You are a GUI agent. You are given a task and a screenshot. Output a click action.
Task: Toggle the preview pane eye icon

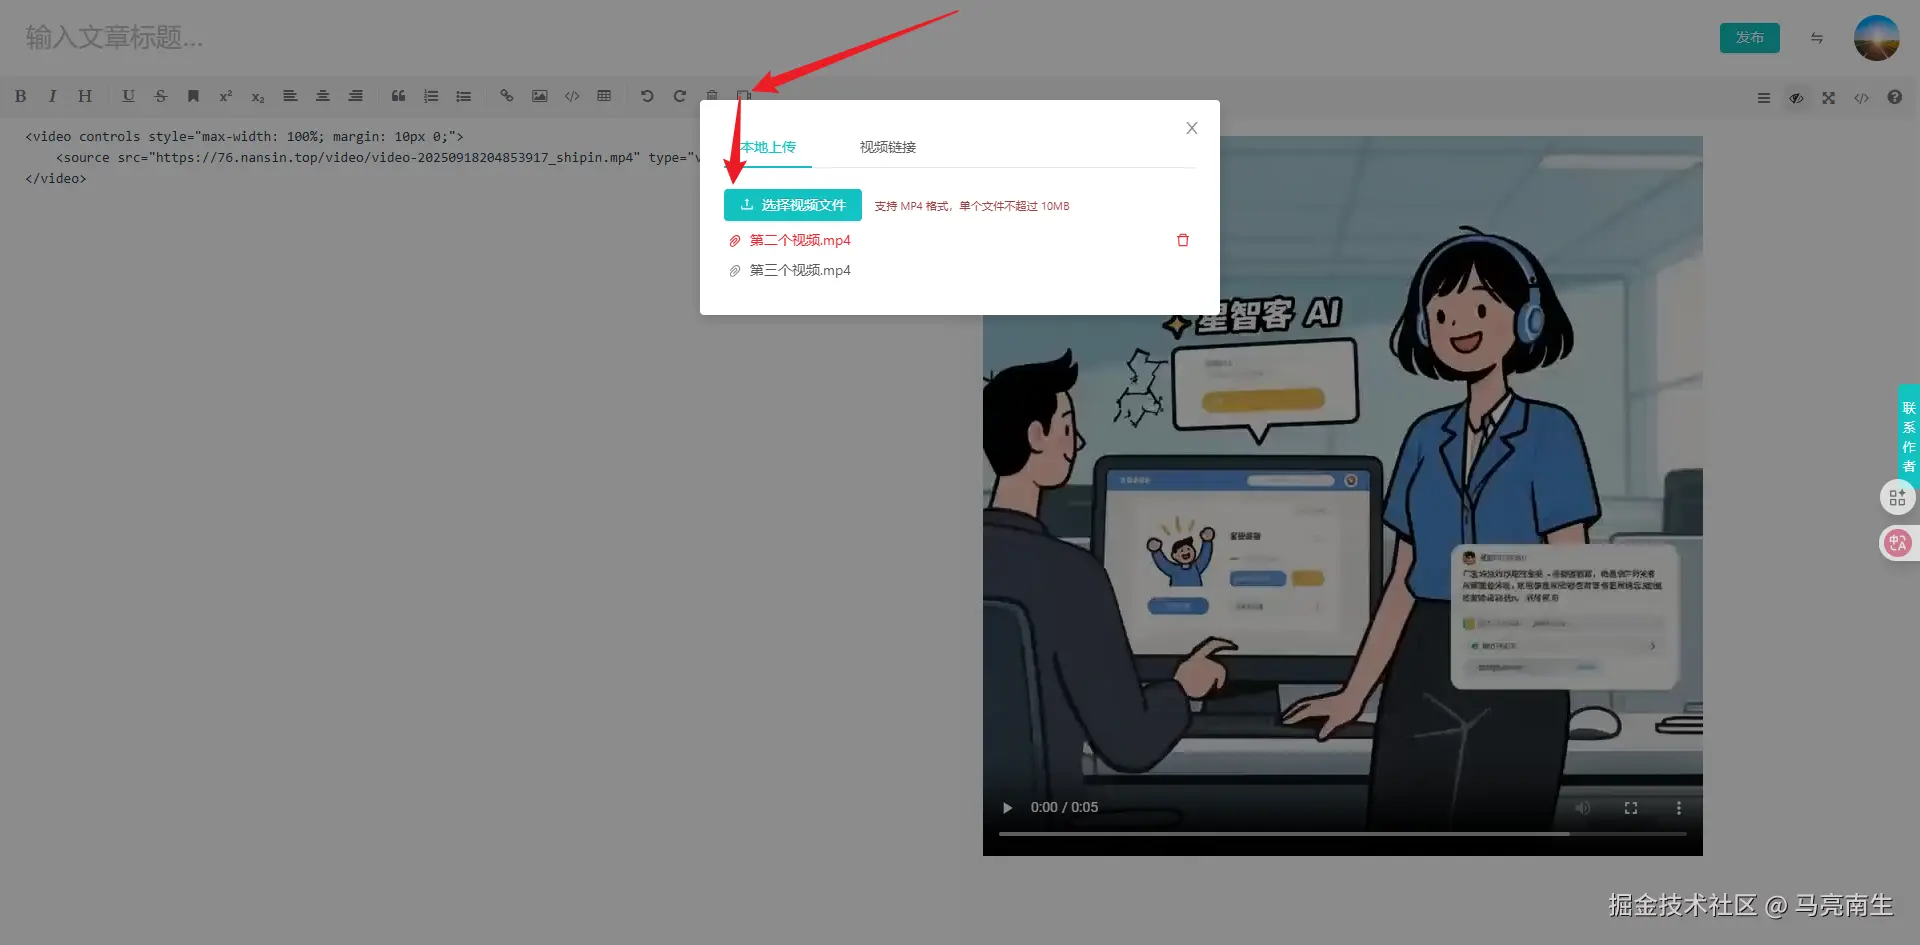tap(1796, 98)
